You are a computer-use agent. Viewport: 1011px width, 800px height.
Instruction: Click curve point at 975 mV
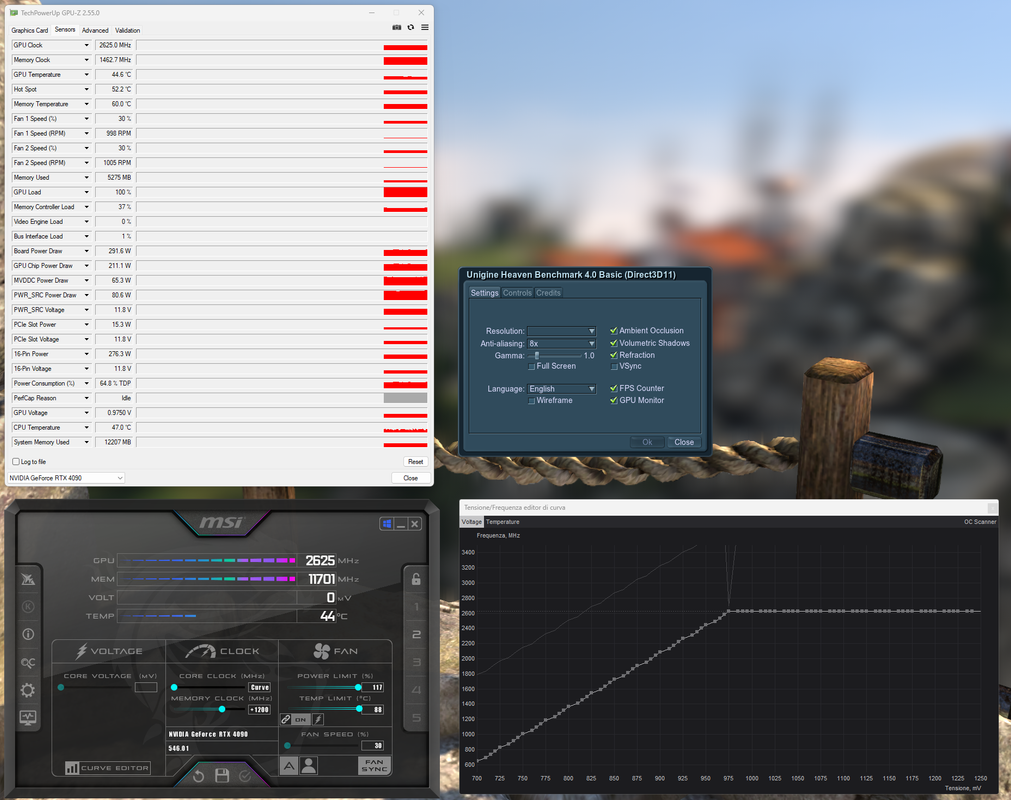coord(729,611)
